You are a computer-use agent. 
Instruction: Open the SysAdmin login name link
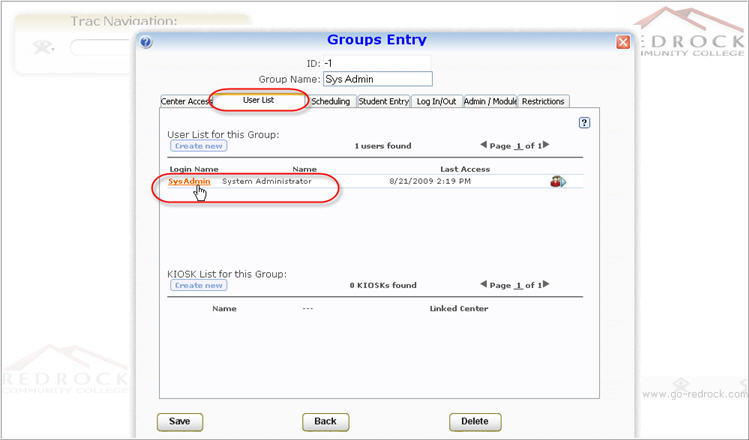point(189,181)
